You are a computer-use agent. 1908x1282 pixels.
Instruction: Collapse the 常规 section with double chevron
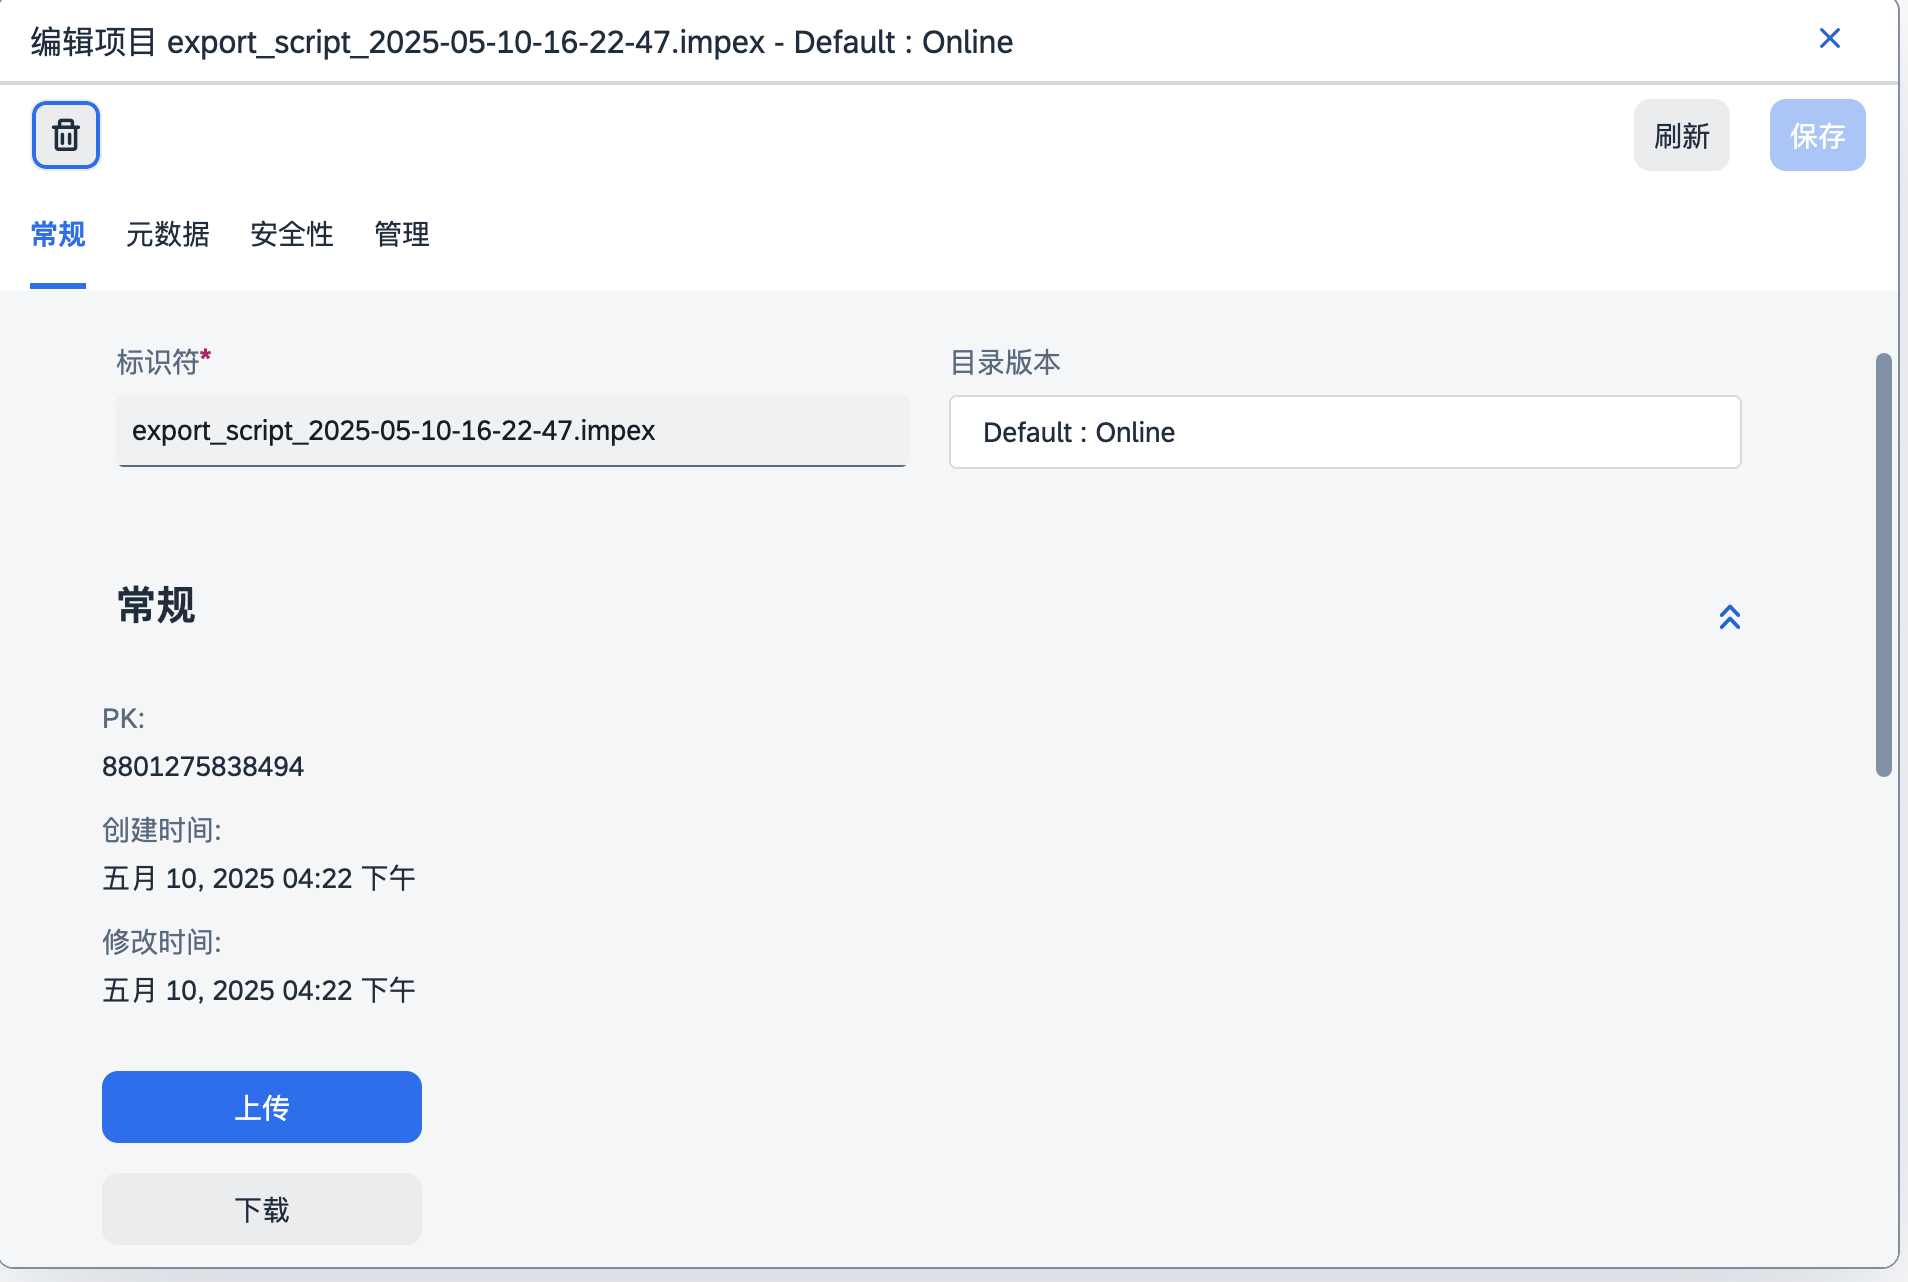coord(1729,617)
